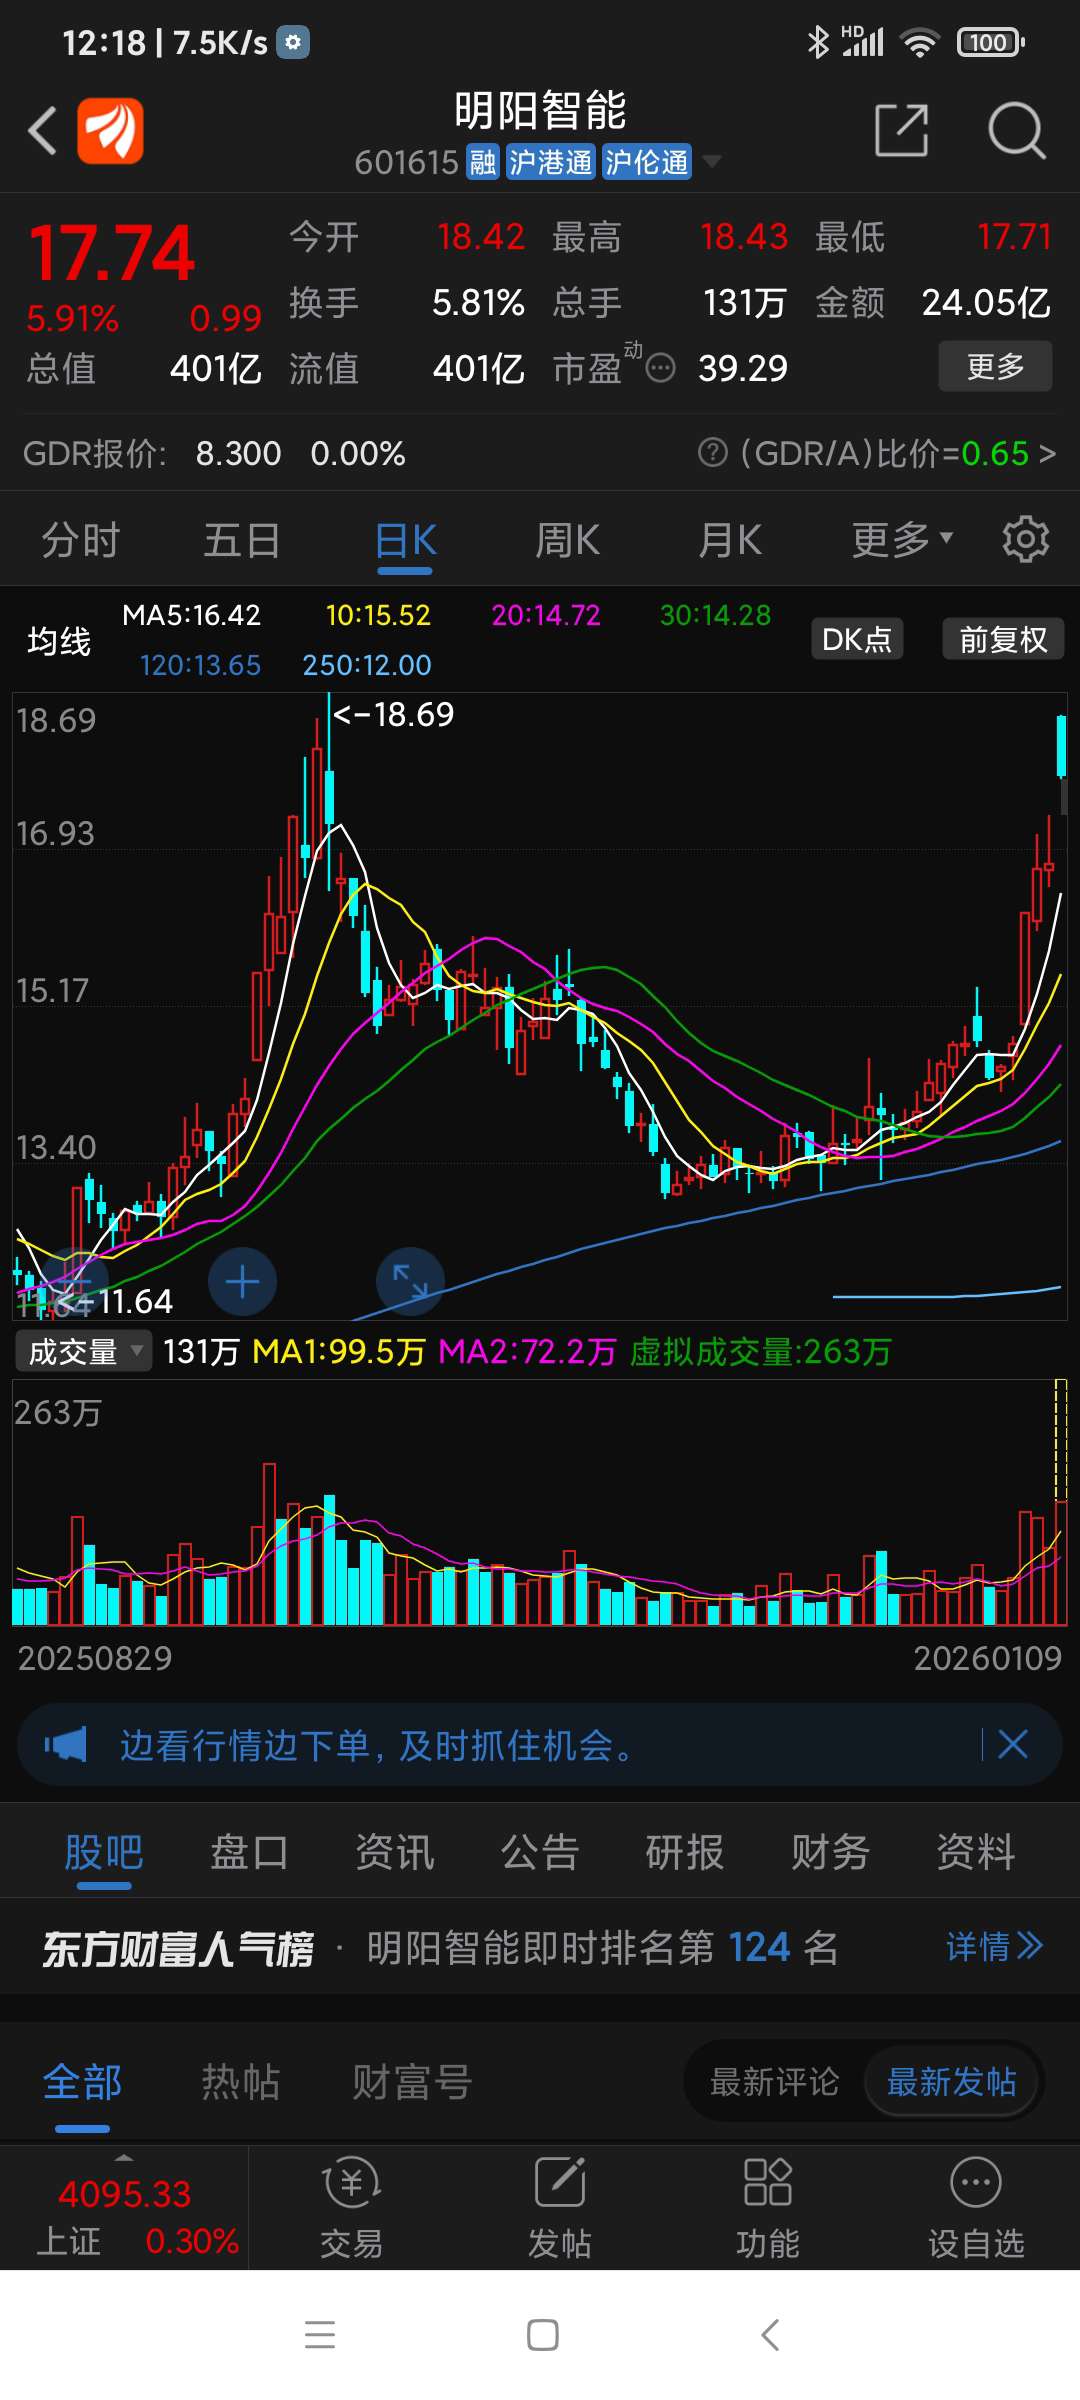
Task: Open the search magnifier icon
Action: (x=1016, y=130)
